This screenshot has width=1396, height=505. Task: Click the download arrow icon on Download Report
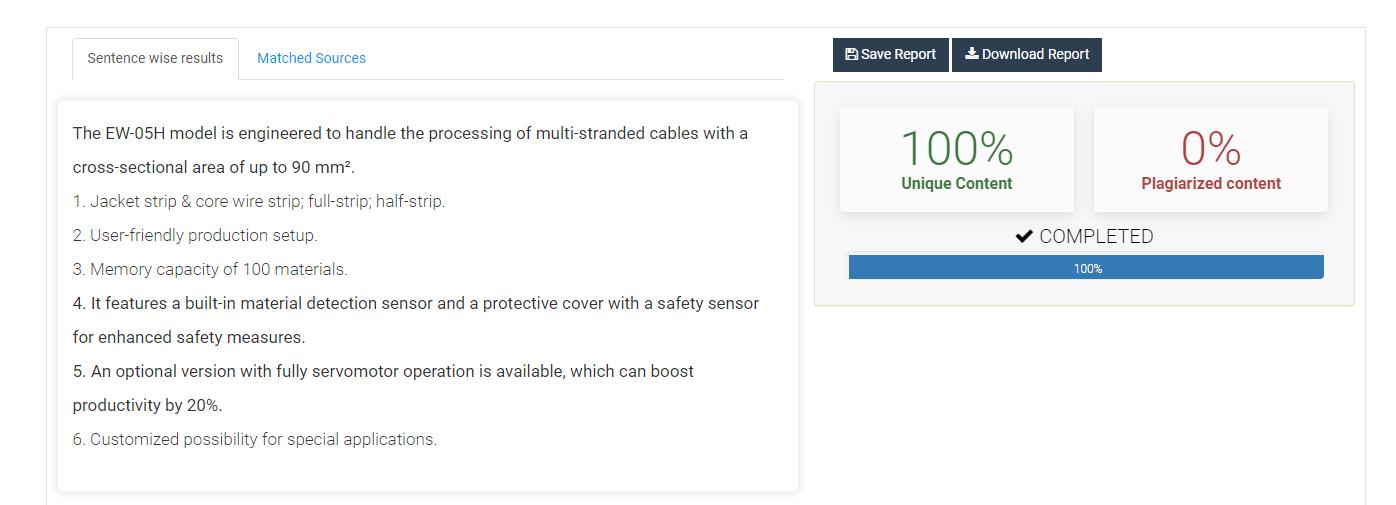coord(971,54)
